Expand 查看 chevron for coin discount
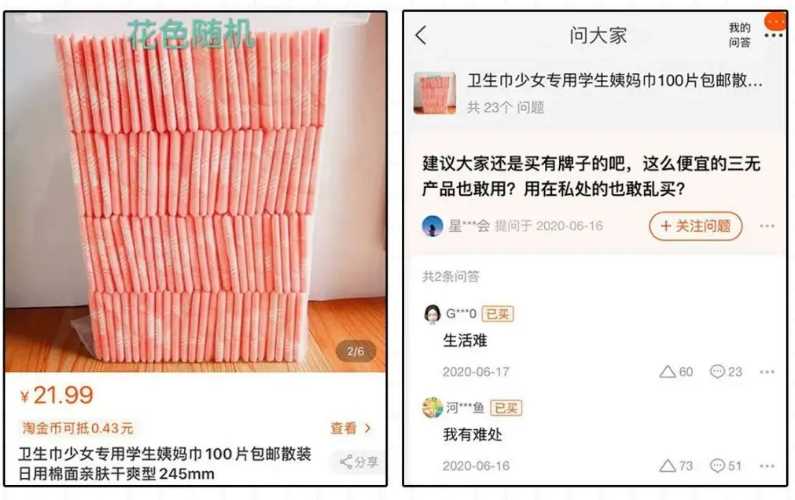This screenshot has height=500, width=795. coord(351,428)
